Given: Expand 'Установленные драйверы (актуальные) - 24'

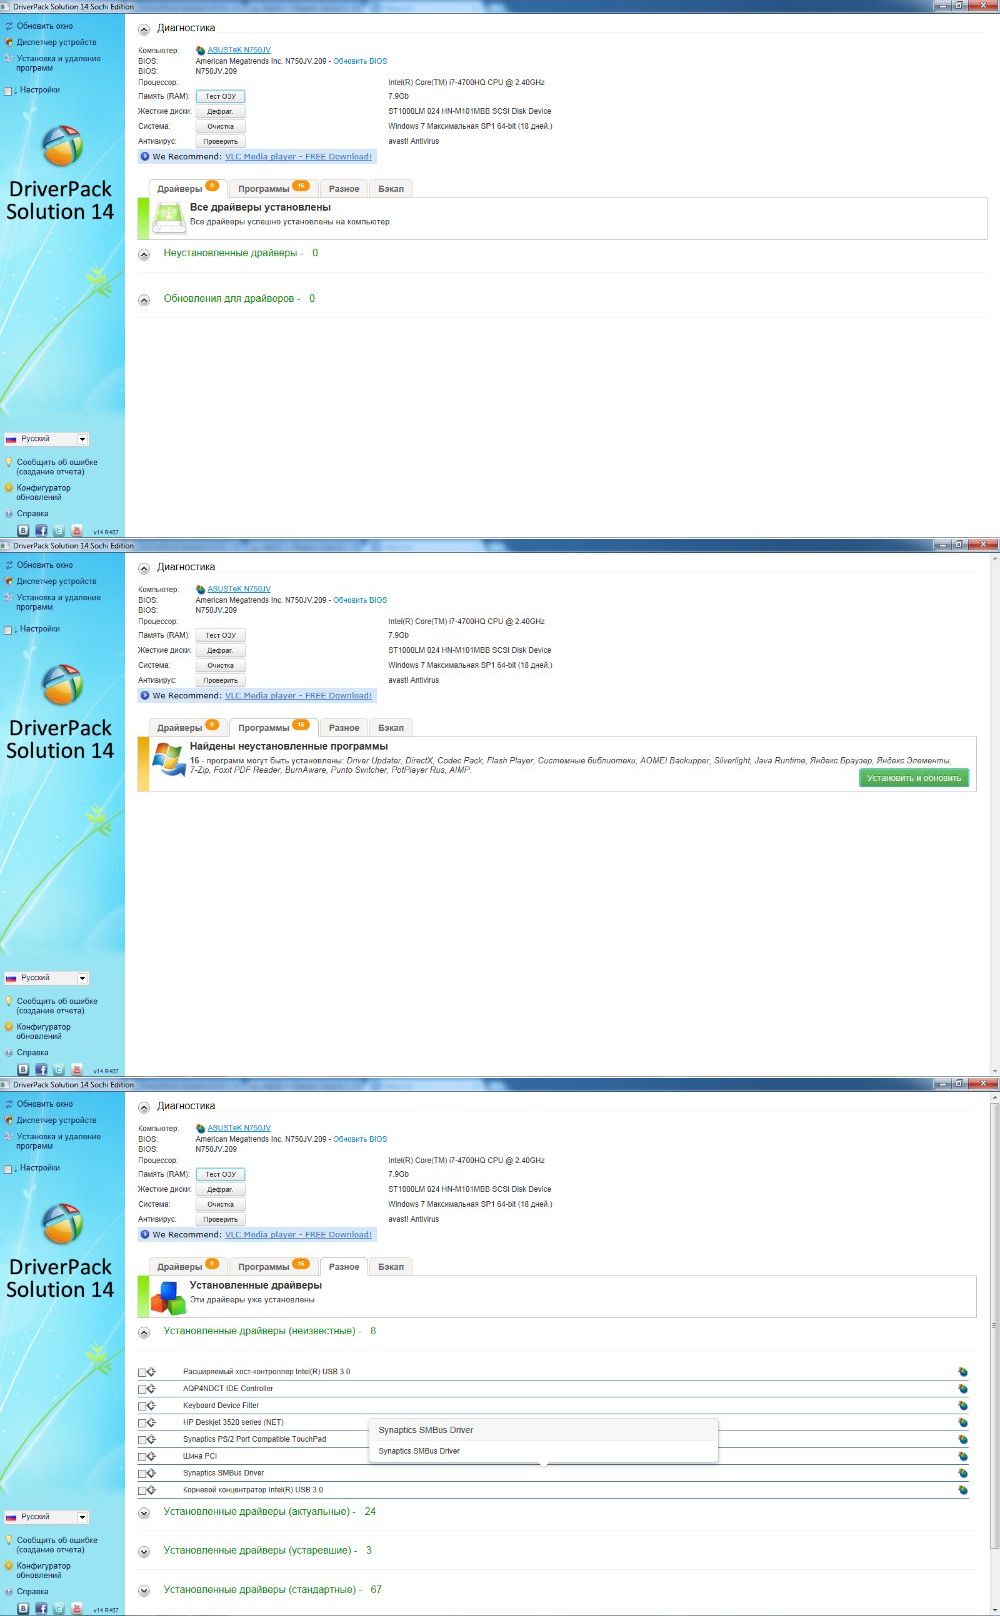Looking at the screenshot, I should (x=144, y=1513).
